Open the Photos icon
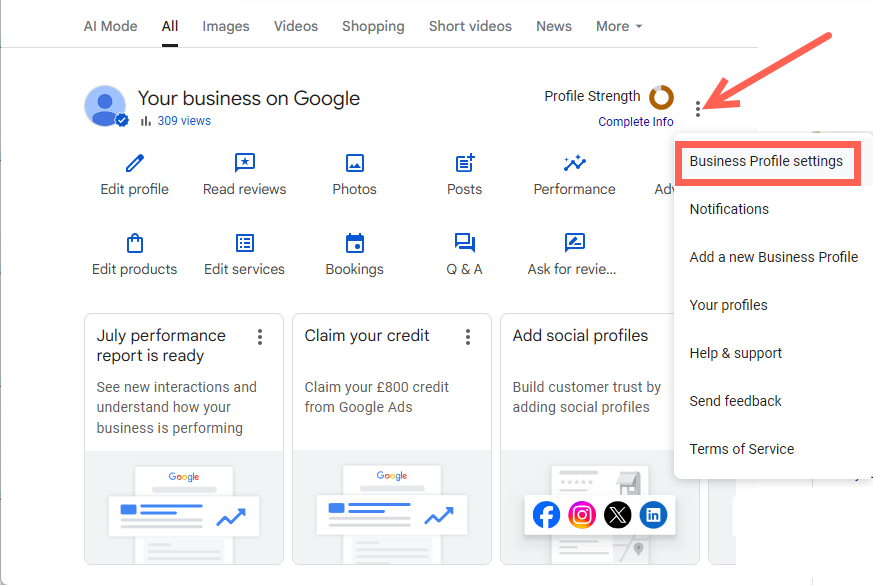The height and width of the screenshot is (585, 873). point(354,163)
